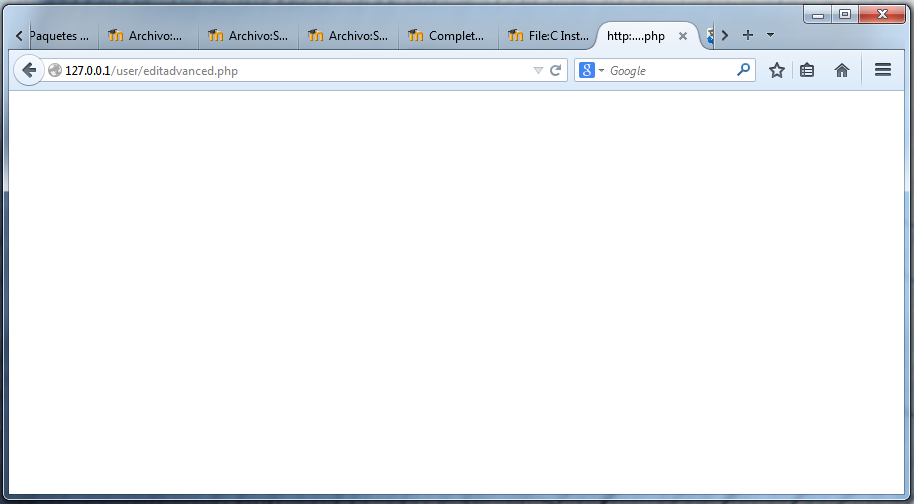
Task: Open the hamburger menu
Action: (883, 70)
